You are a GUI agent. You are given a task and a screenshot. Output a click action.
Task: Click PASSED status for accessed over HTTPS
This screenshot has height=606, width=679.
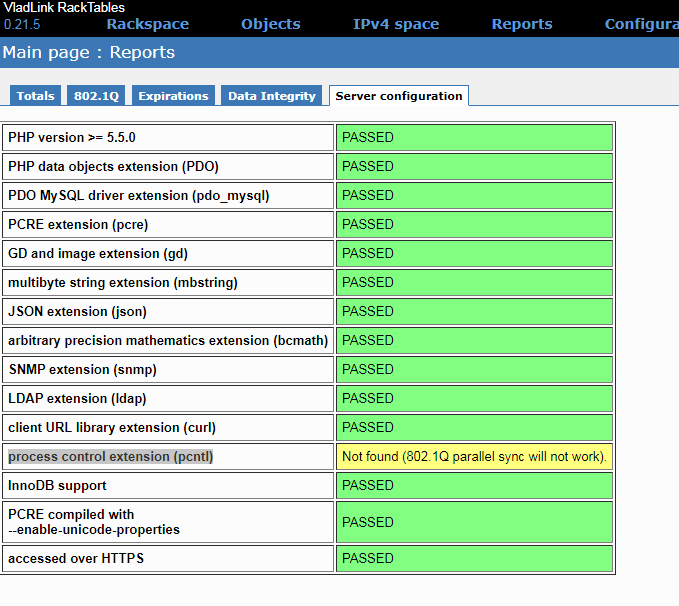(474, 558)
